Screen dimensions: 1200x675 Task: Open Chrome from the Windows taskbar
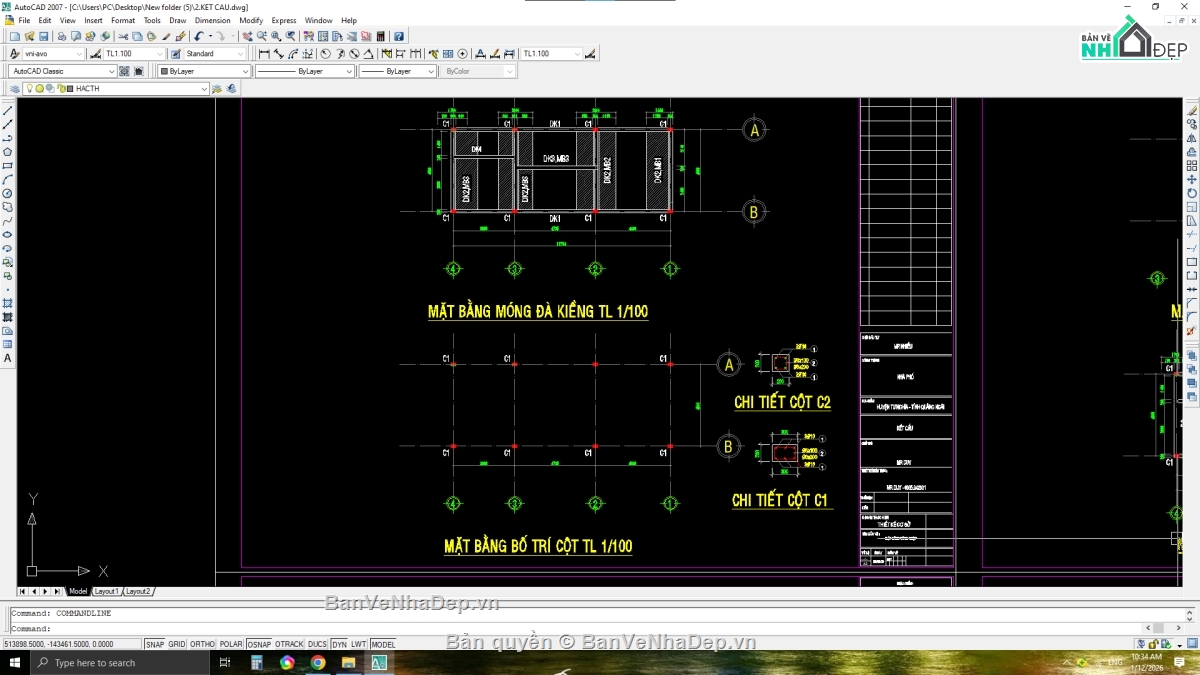318,662
